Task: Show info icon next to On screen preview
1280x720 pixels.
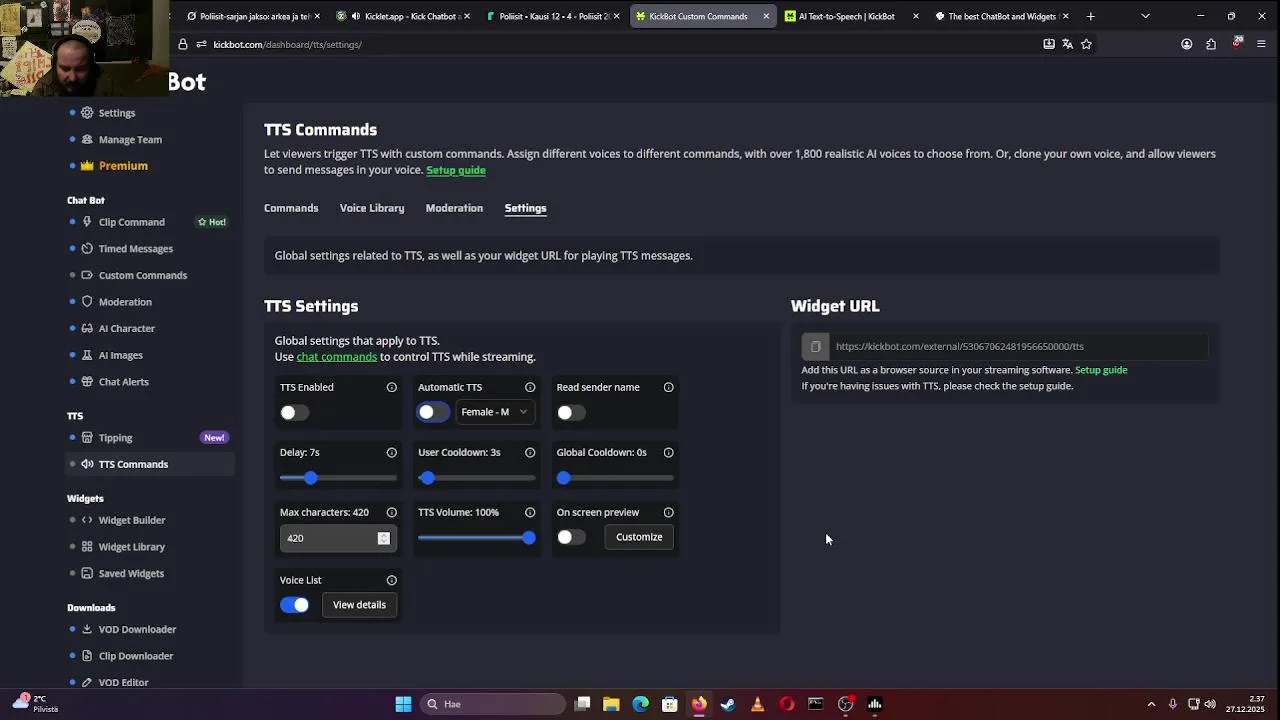Action: click(x=669, y=512)
